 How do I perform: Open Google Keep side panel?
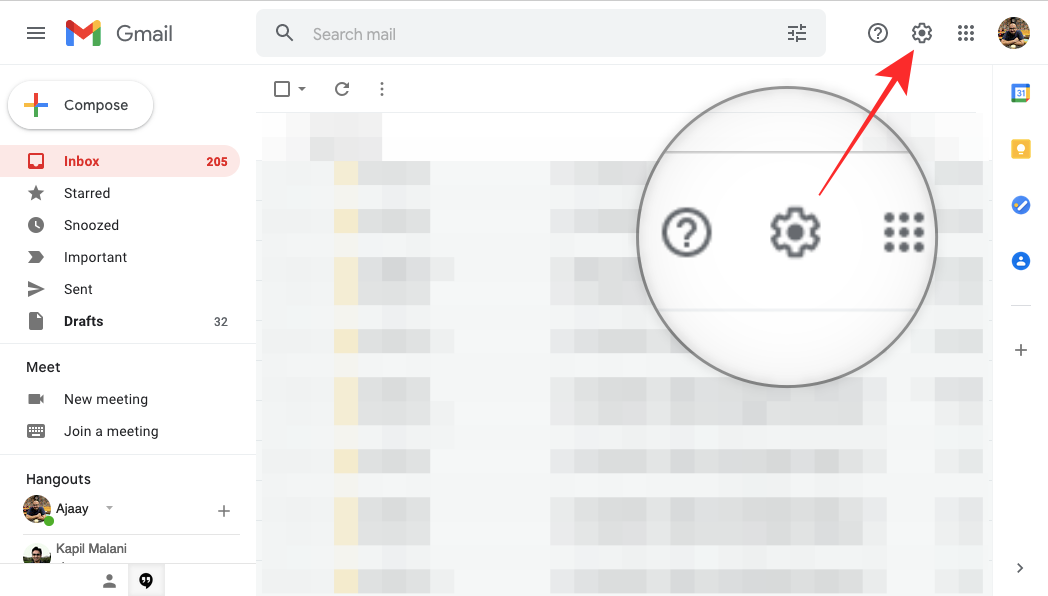click(x=1021, y=148)
